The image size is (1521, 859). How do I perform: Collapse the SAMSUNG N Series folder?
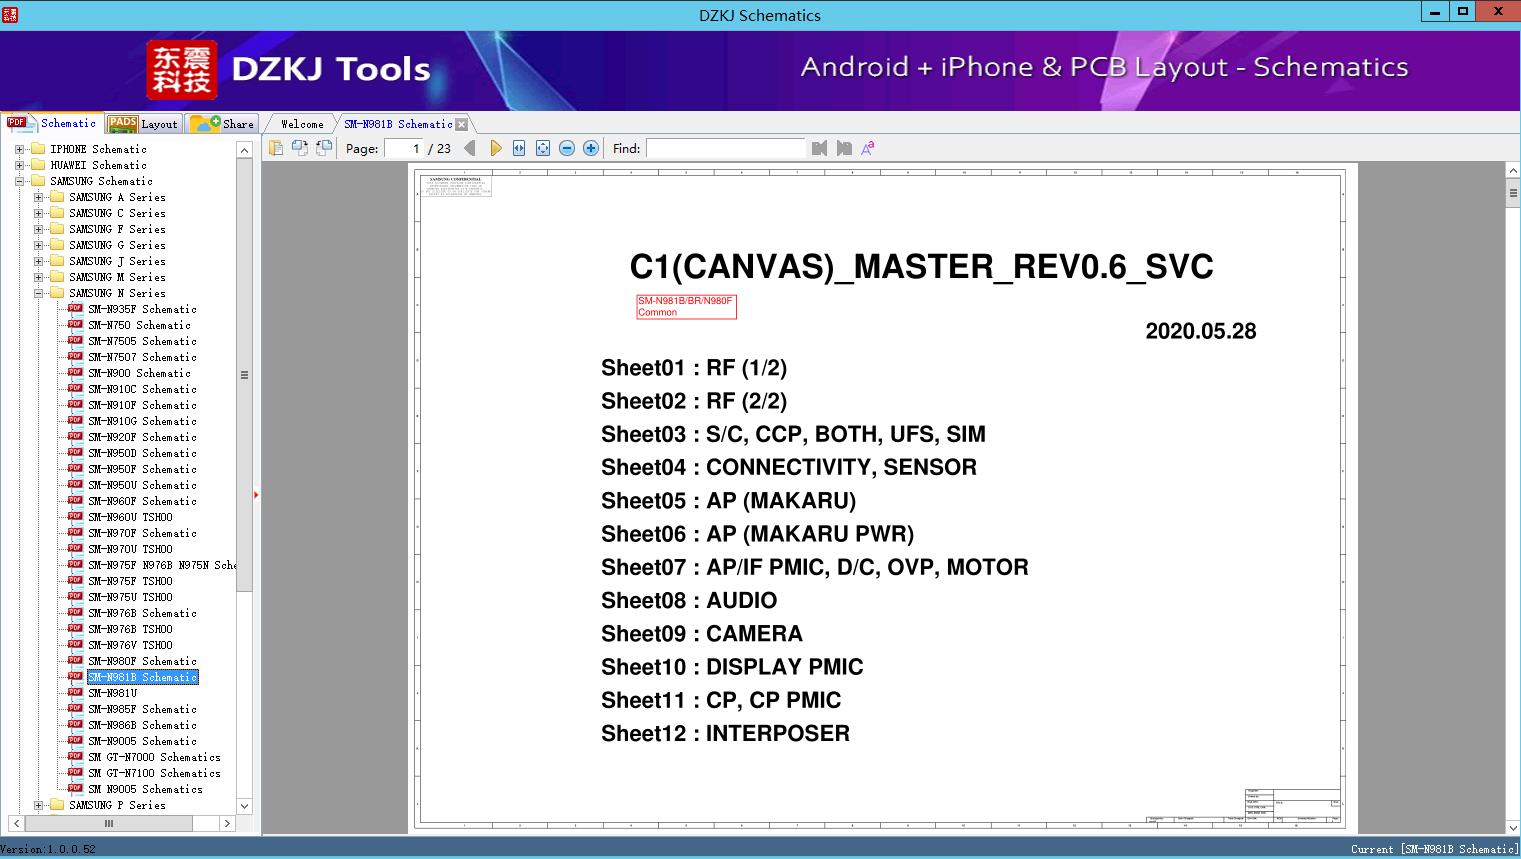coord(38,293)
